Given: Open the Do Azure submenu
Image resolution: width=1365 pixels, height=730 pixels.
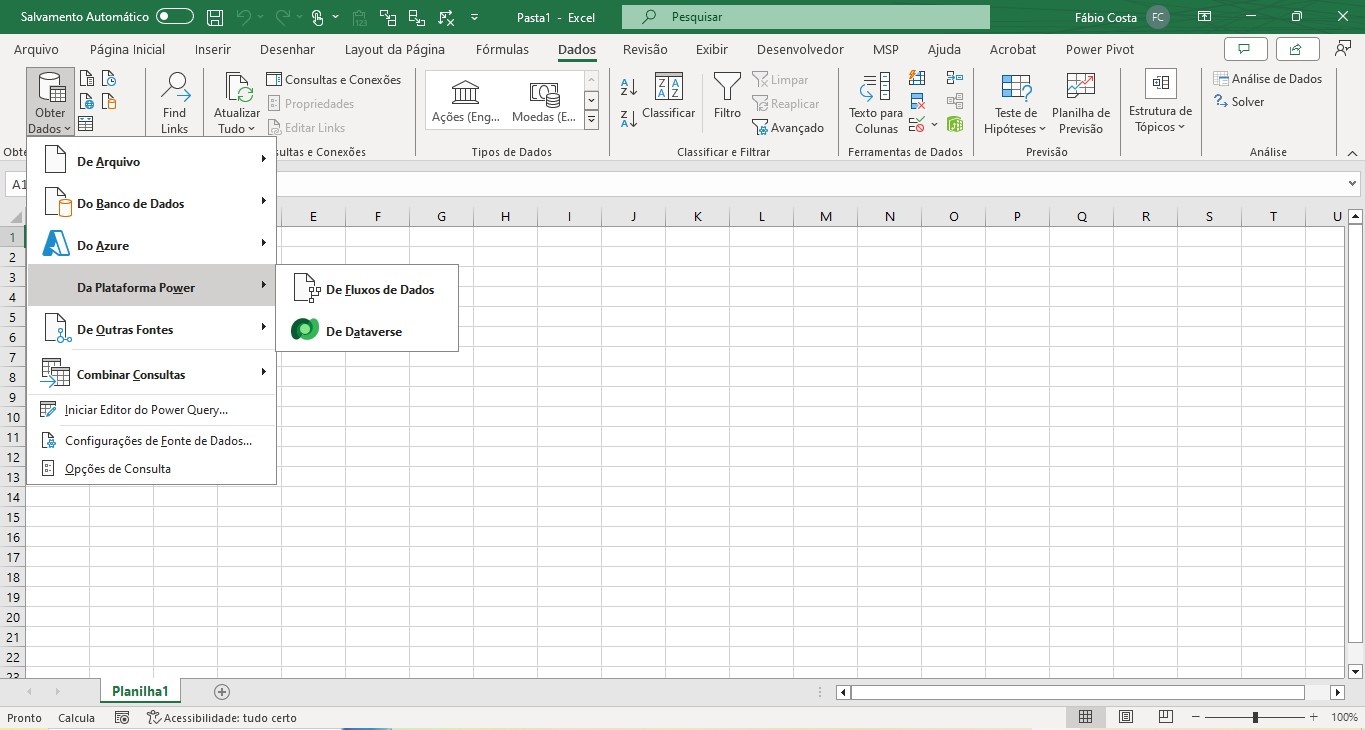Looking at the screenshot, I should 151,245.
